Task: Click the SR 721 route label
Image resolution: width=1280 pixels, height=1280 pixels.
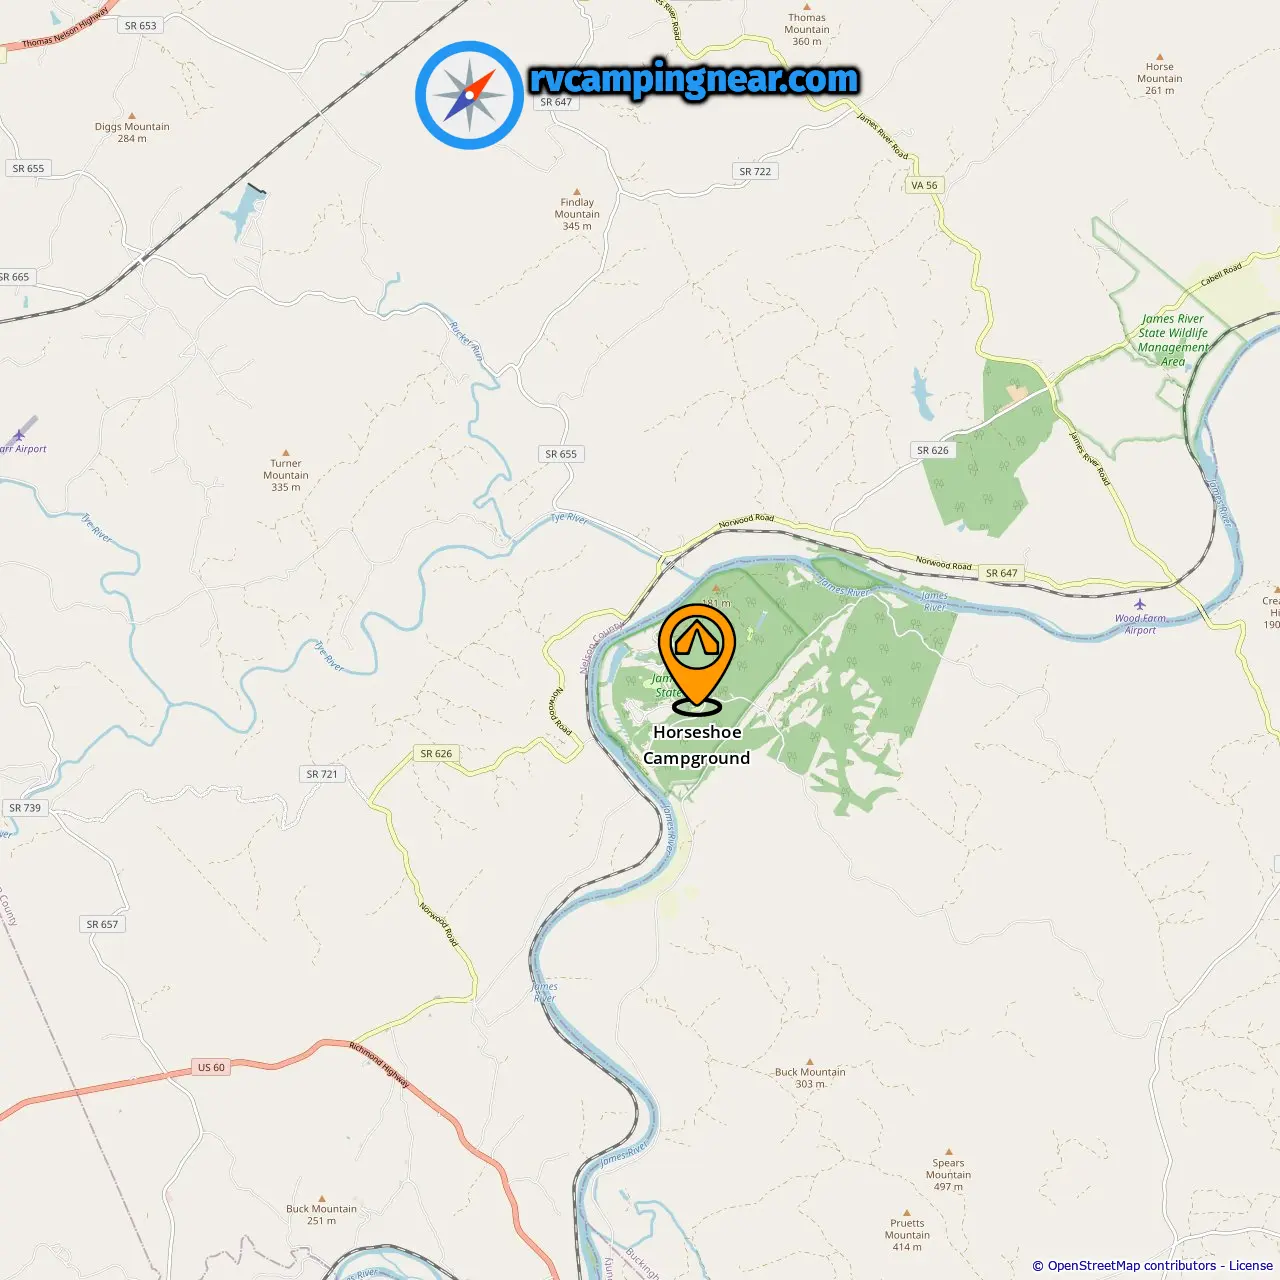Action: 322,774
